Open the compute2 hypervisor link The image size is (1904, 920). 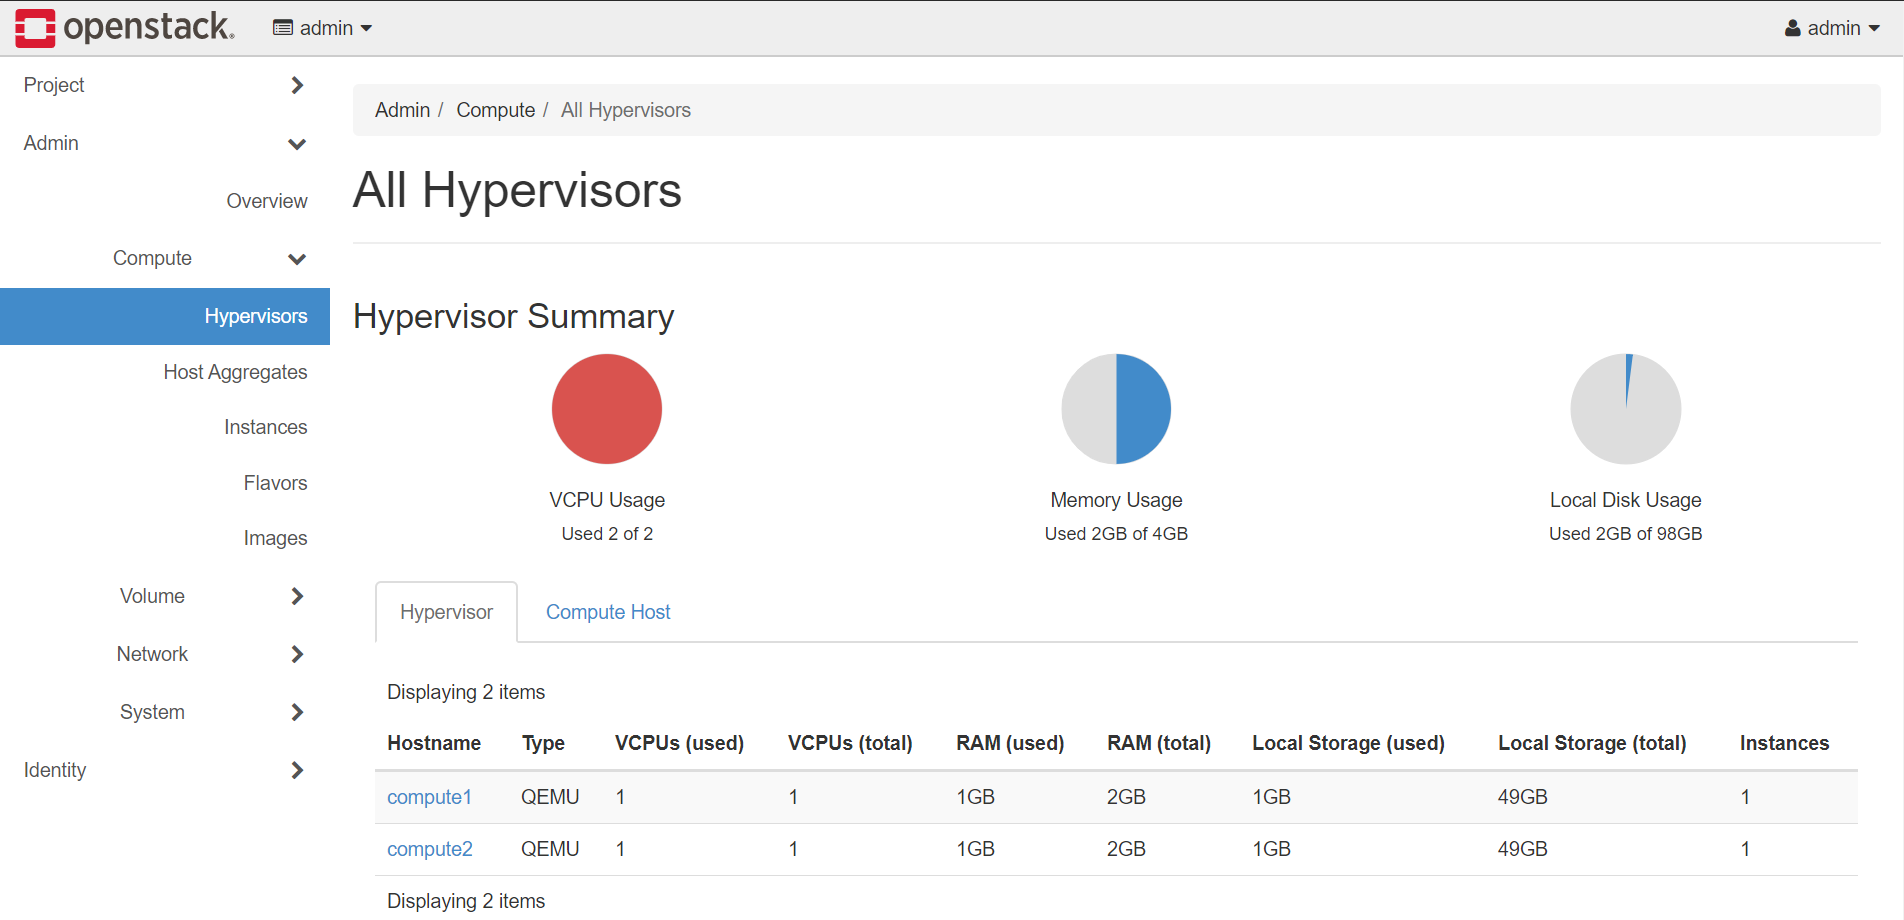pyautogui.click(x=429, y=849)
